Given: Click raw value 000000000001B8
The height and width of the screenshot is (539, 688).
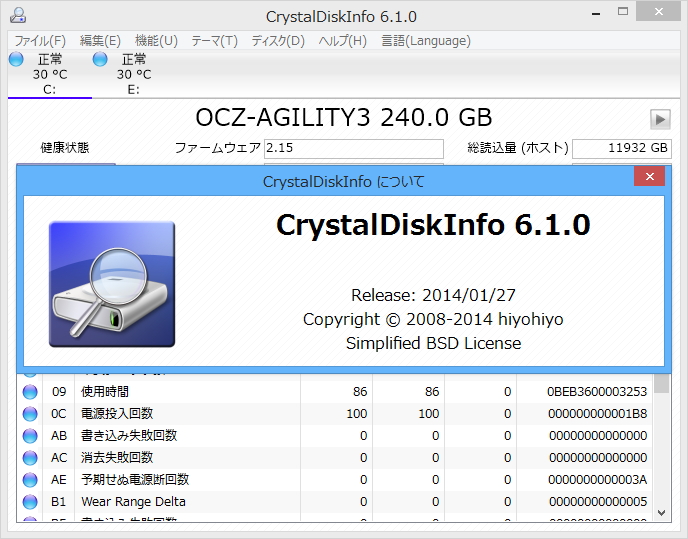Looking at the screenshot, I should pyautogui.click(x=597, y=413).
